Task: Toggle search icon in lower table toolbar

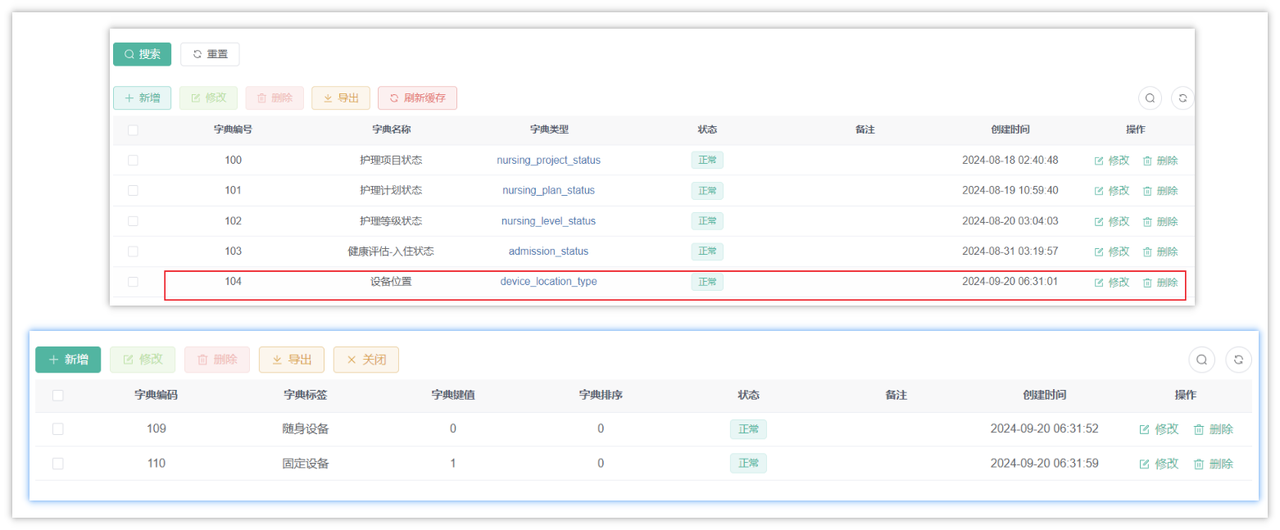Action: click(x=1202, y=360)
